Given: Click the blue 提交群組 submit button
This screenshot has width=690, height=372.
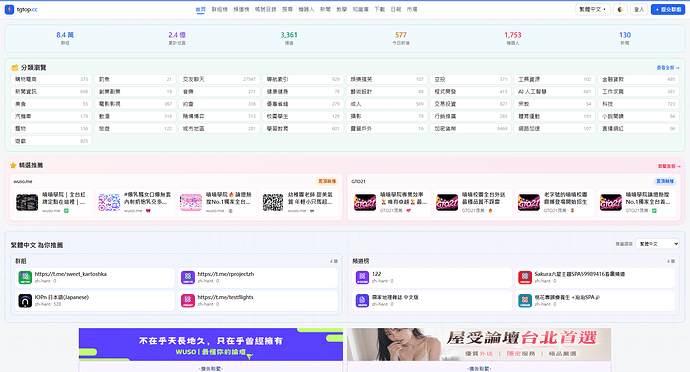Looking at the screenshot, I should pyautogui.click(x=668, y=9).
